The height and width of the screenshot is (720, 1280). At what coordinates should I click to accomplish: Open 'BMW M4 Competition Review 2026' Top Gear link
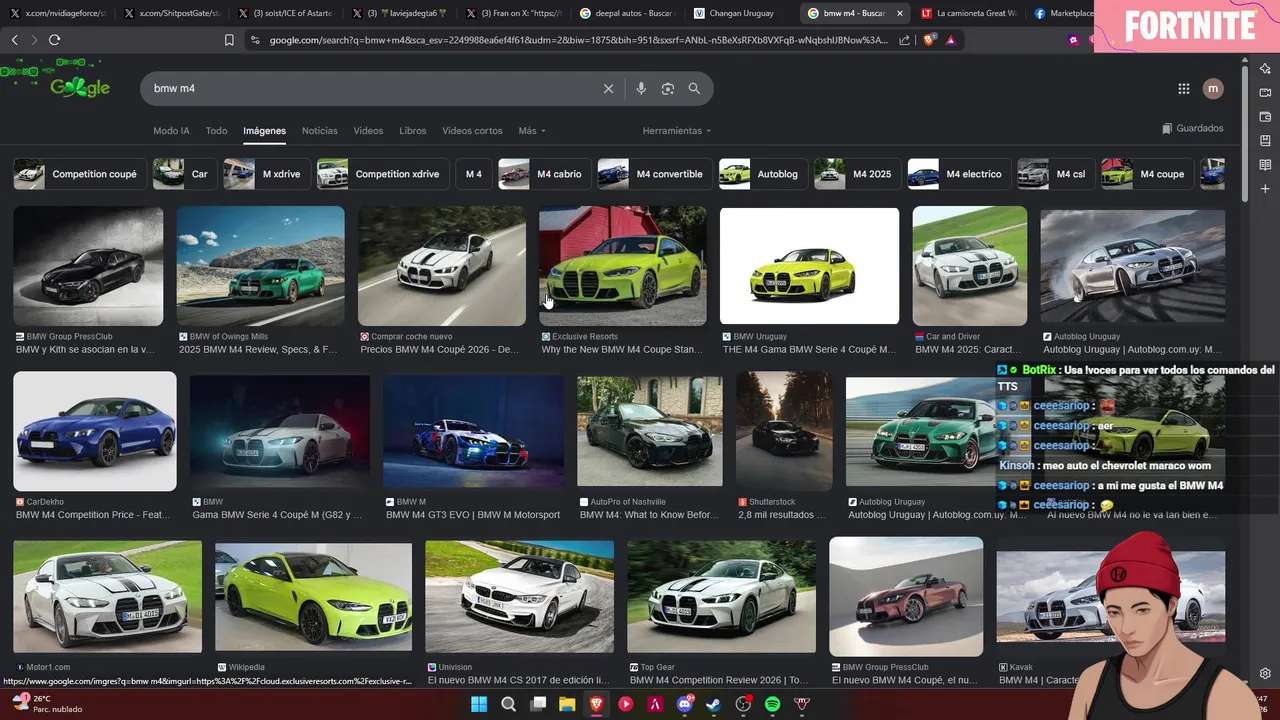pos(718,680)
